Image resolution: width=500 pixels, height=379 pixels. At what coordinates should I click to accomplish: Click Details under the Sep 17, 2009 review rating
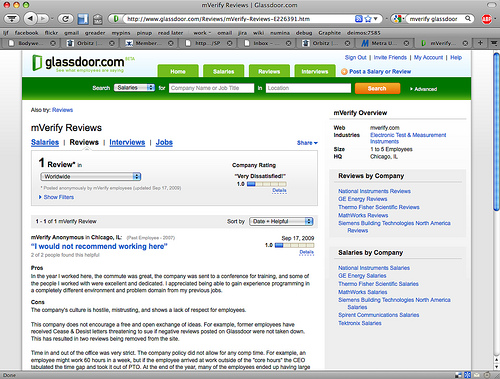[307, 252]
